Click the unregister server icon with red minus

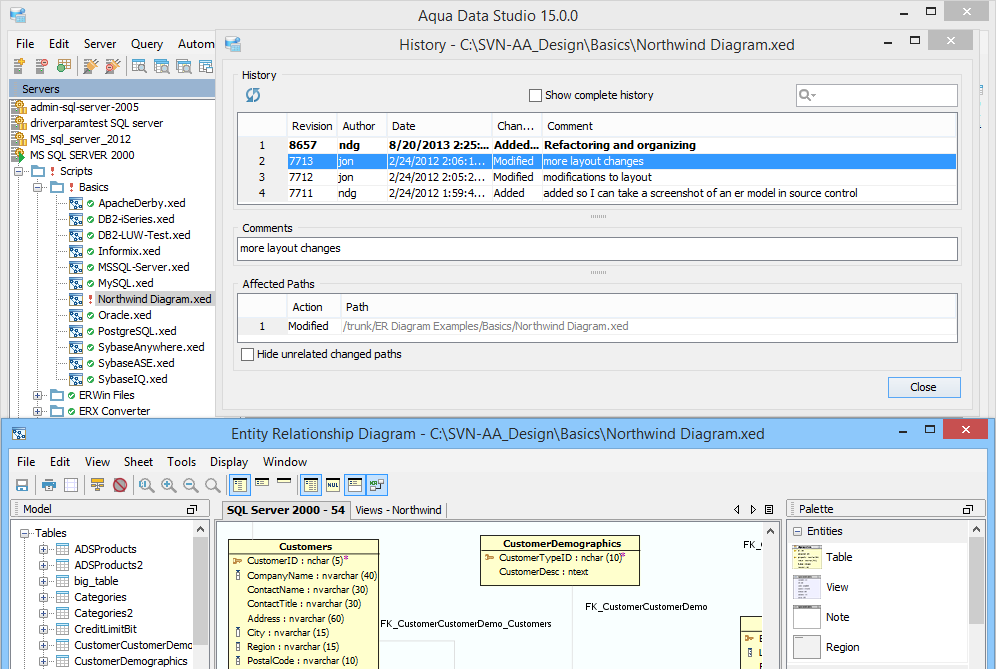pyautogui.click(x=41, y=65)
